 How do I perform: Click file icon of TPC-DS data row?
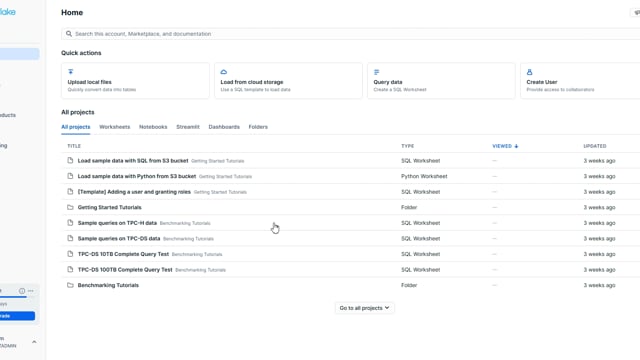pyautogui.click(x=70, y=238)
